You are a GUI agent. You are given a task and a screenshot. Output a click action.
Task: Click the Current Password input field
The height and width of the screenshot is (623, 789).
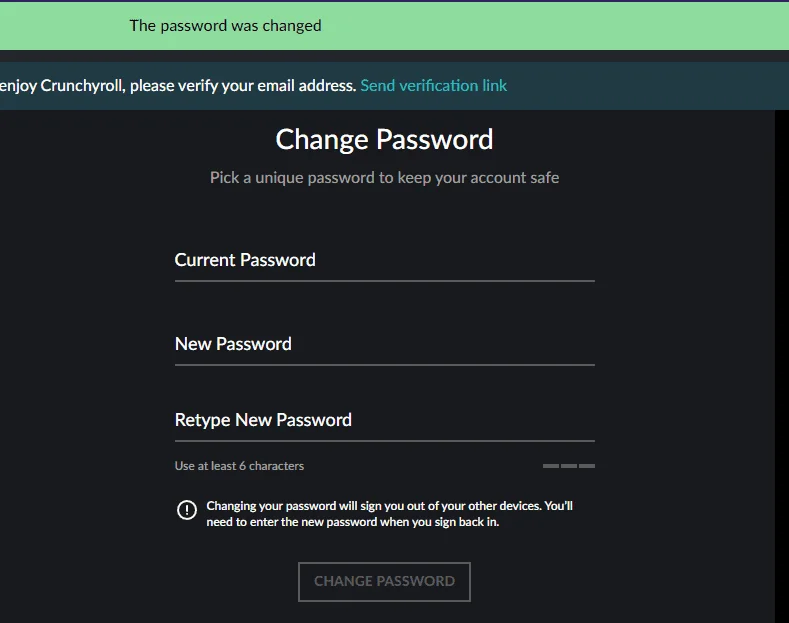coord(384,261)
